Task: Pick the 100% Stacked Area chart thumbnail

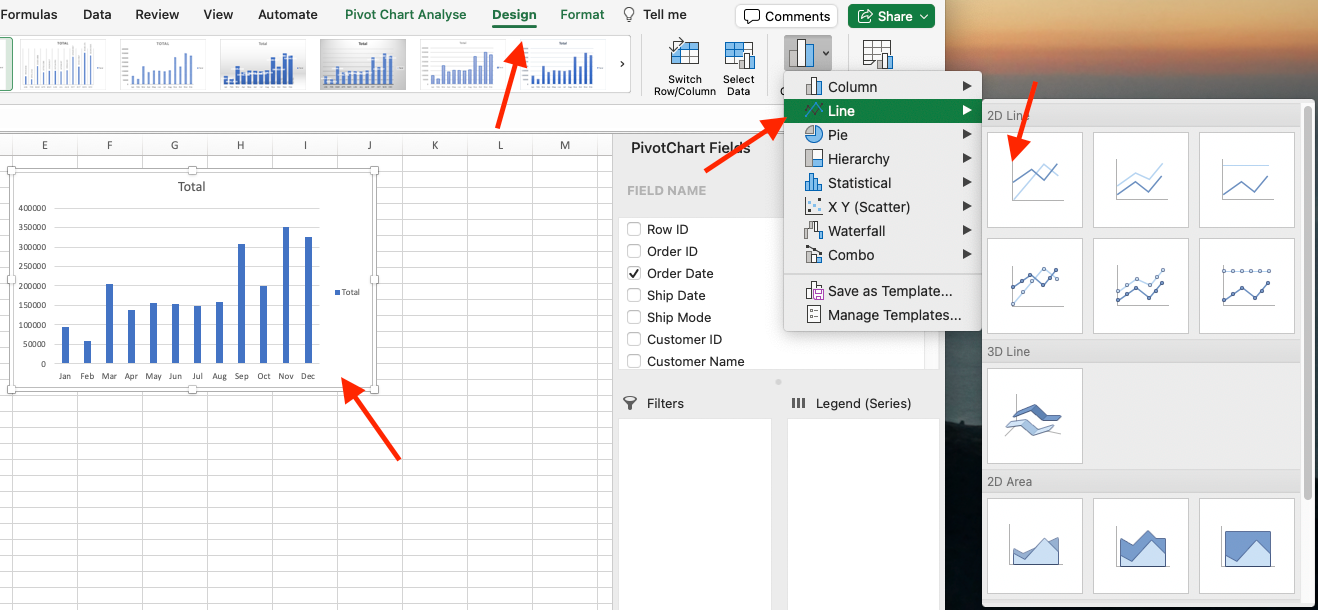Action: coord(1247,546)
